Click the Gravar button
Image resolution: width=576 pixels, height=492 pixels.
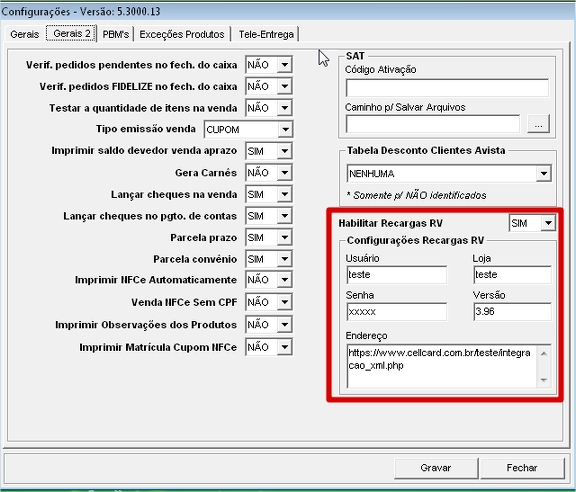click(436, 468)
